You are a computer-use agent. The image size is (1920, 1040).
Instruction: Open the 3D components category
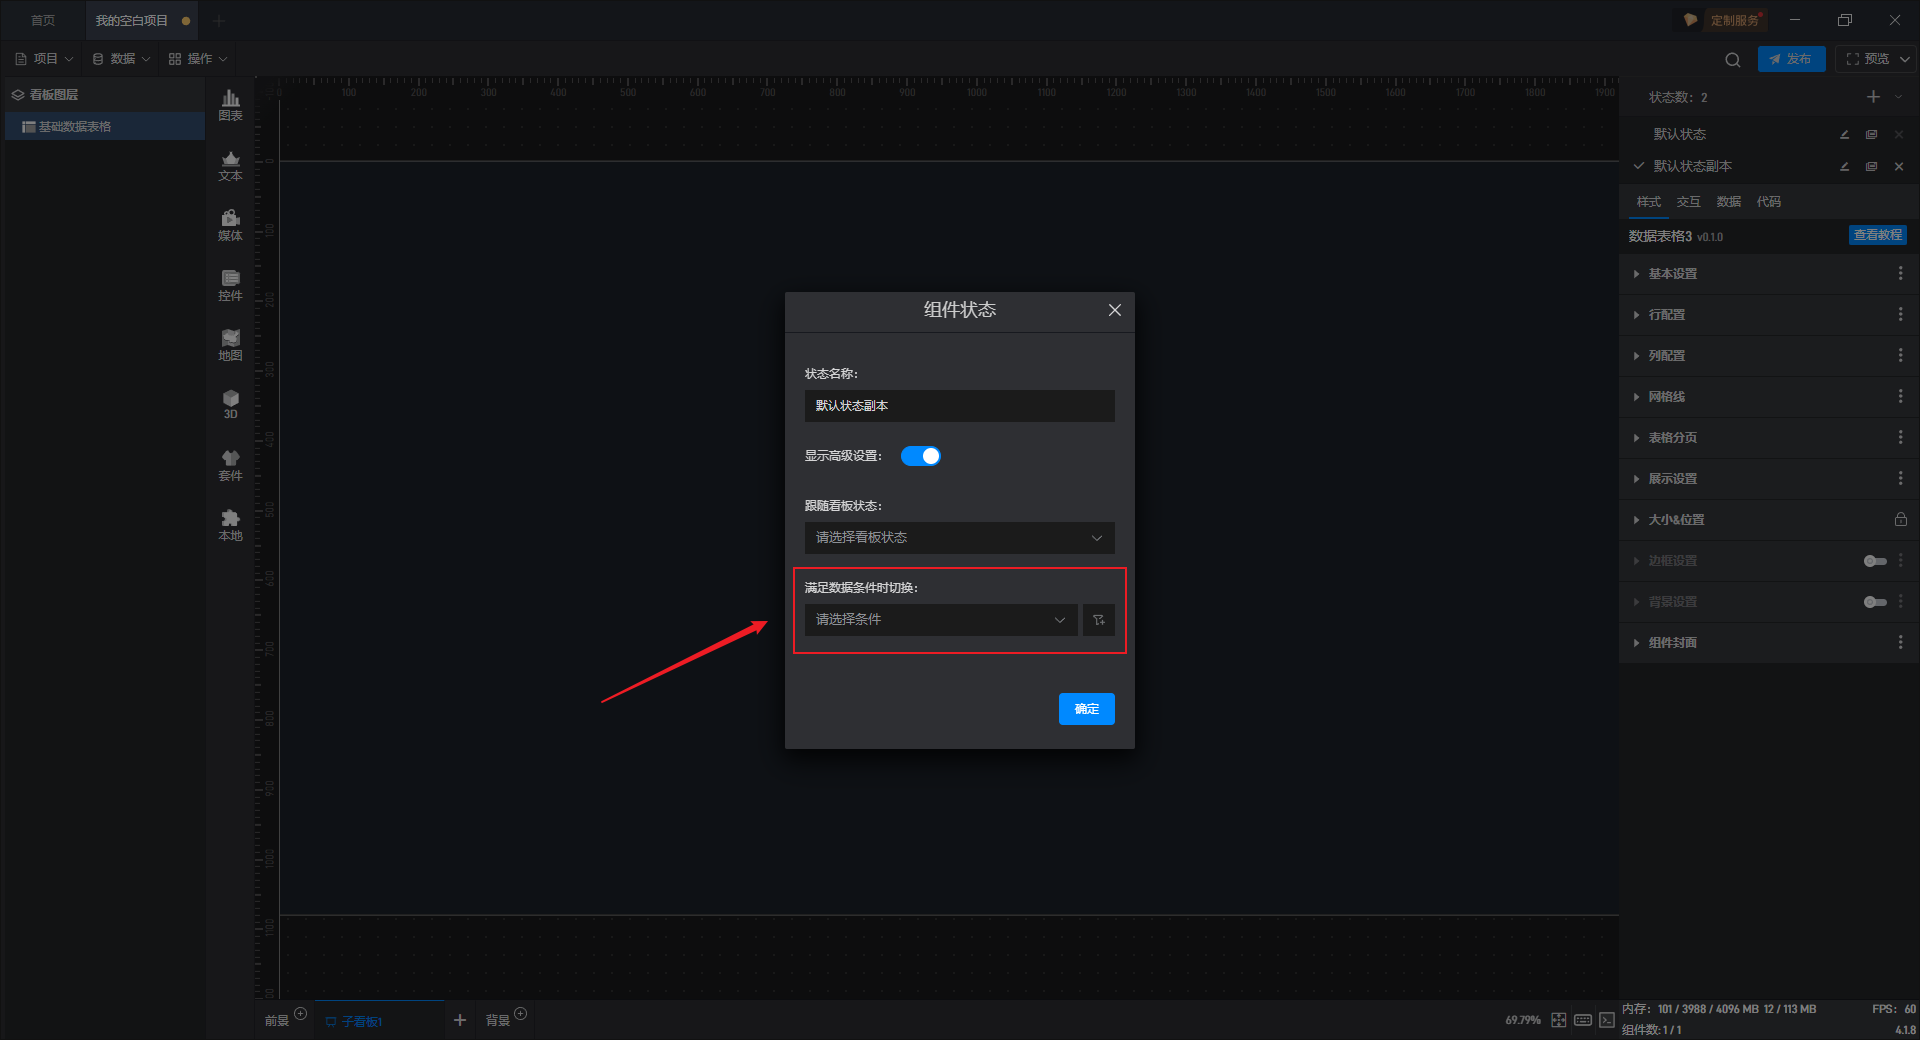coord(230,405)
